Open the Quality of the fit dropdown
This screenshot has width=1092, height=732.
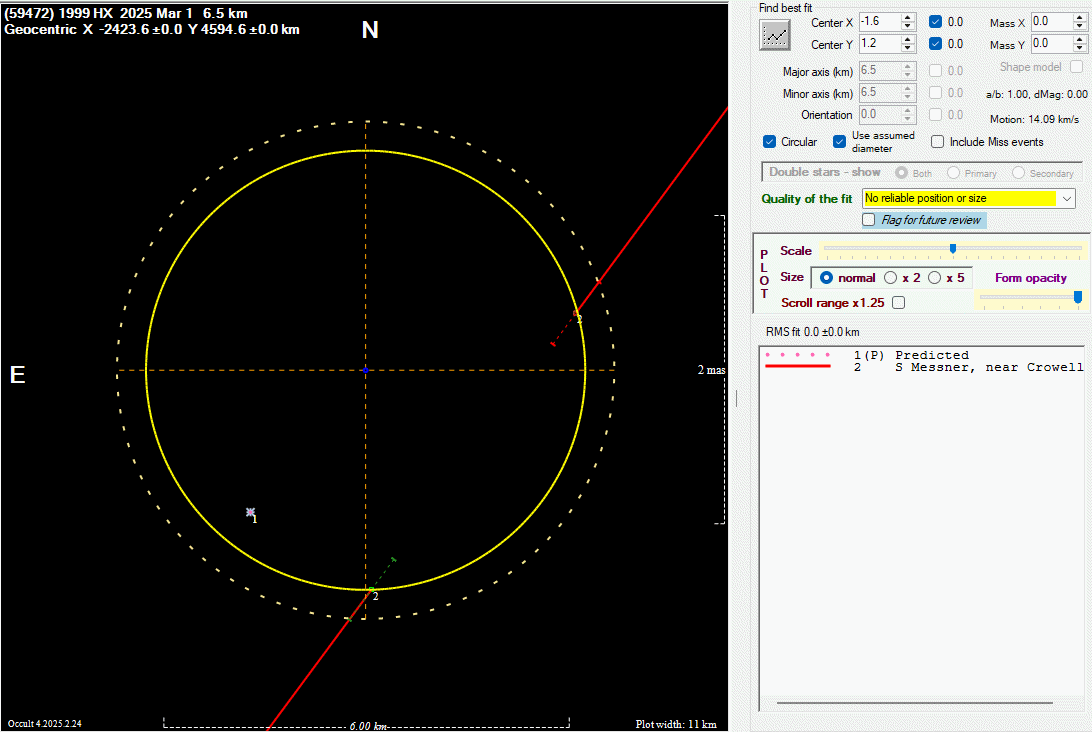coord(1068,199)
